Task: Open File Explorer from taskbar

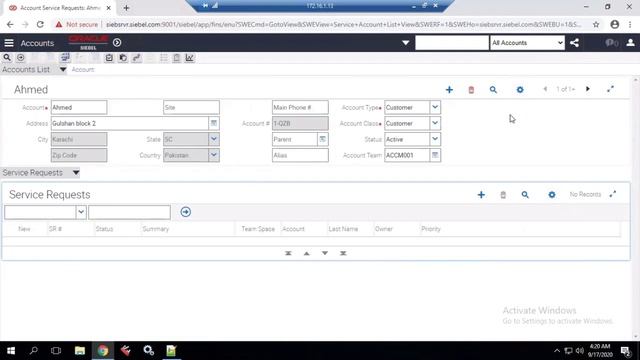Action: 80,351
